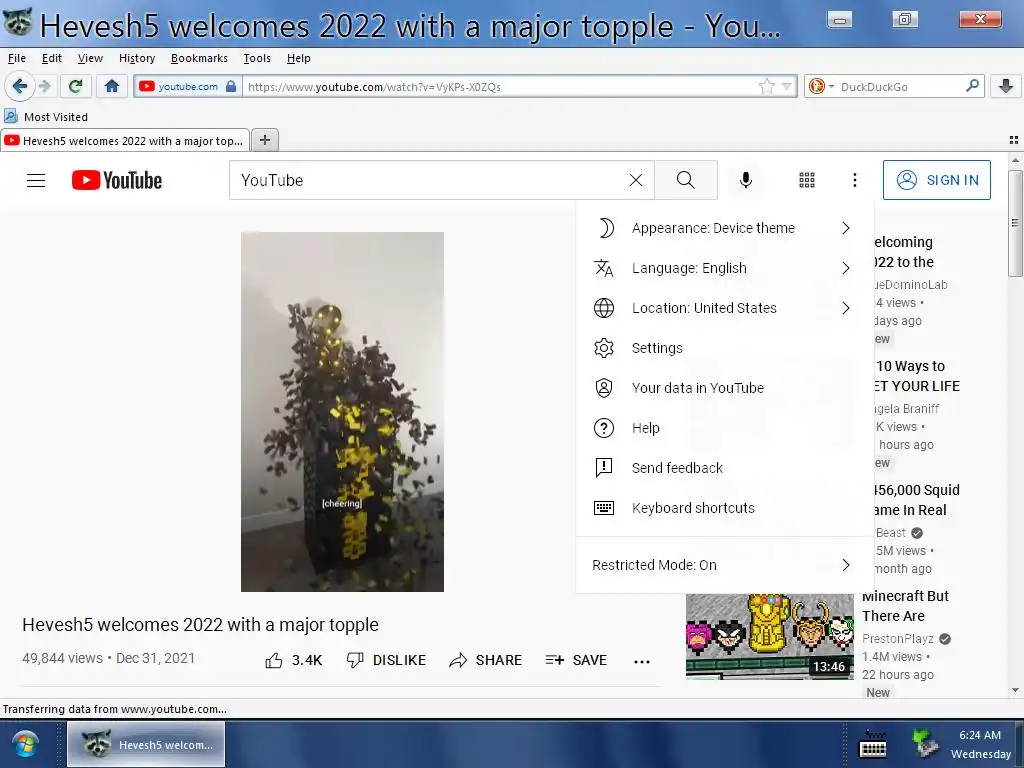Open the search engine dropdown arrow
The width and height of the screenshot is (1024, 768).
coord(831,86)
